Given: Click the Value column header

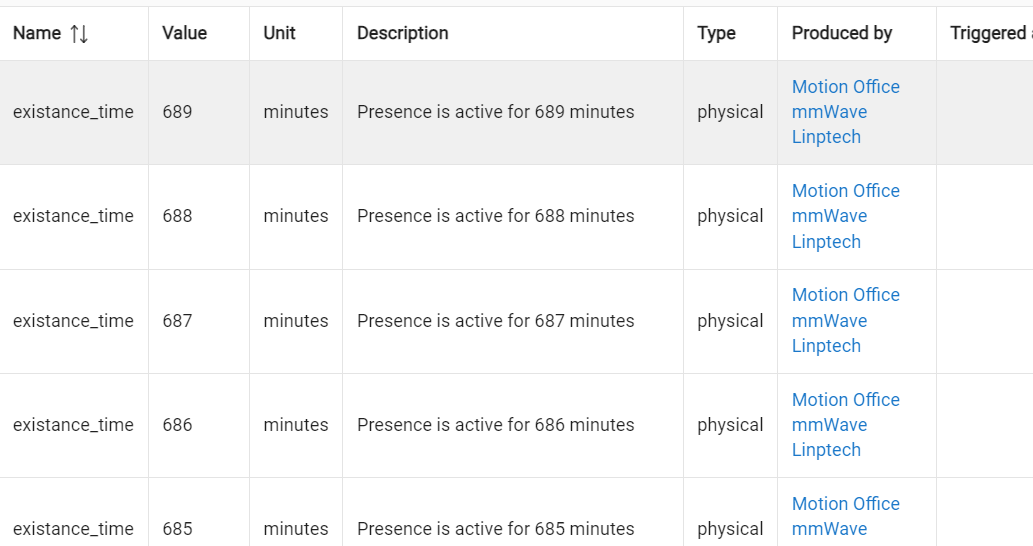Looking at the screenshot, I should (x=184, y=33).
